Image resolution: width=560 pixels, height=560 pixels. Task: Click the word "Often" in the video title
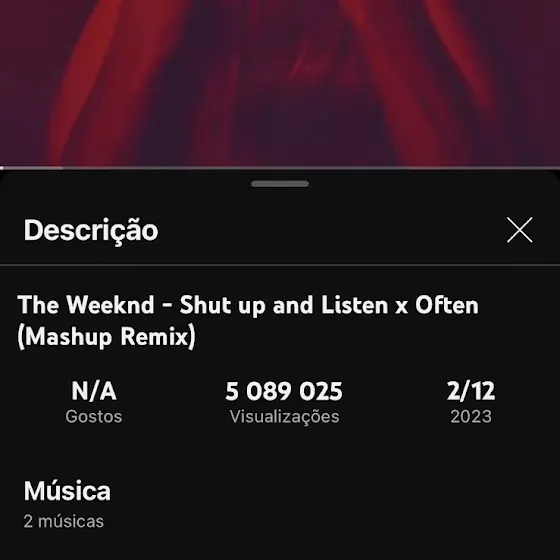coord(447,305)
